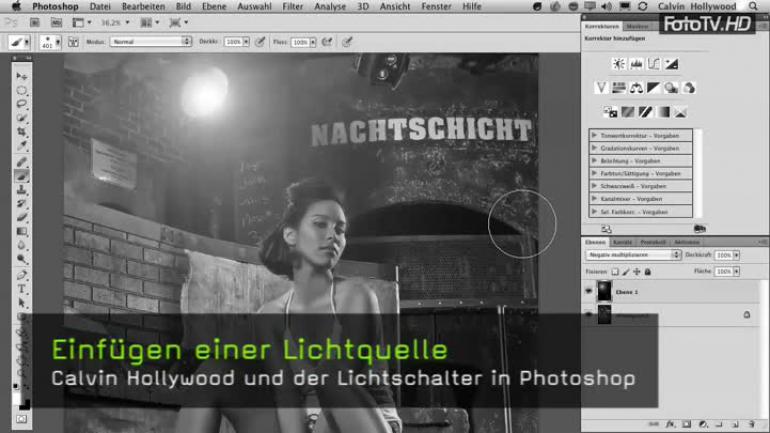Open layer Deckkraft opacity arrow
This screenshot has width=770, height=433.
pyautogui.click(x=737, y=255)
